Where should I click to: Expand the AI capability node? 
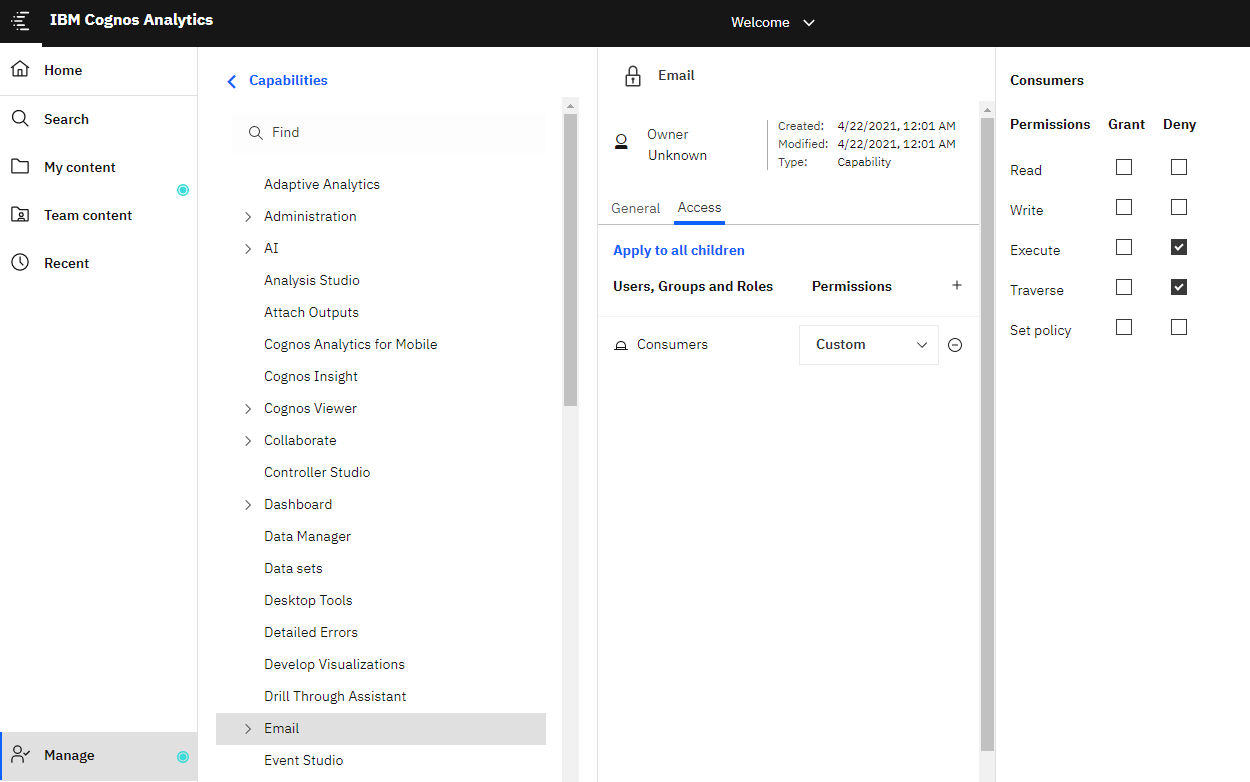(x=248, y=249)
